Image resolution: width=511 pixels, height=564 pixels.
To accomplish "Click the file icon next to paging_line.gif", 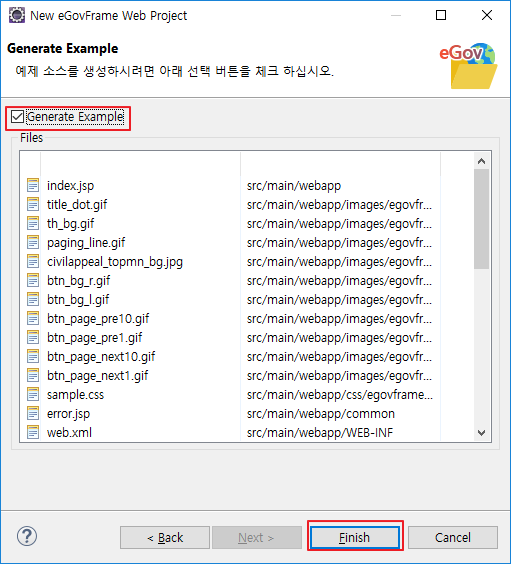I will [x=33, y=242].
